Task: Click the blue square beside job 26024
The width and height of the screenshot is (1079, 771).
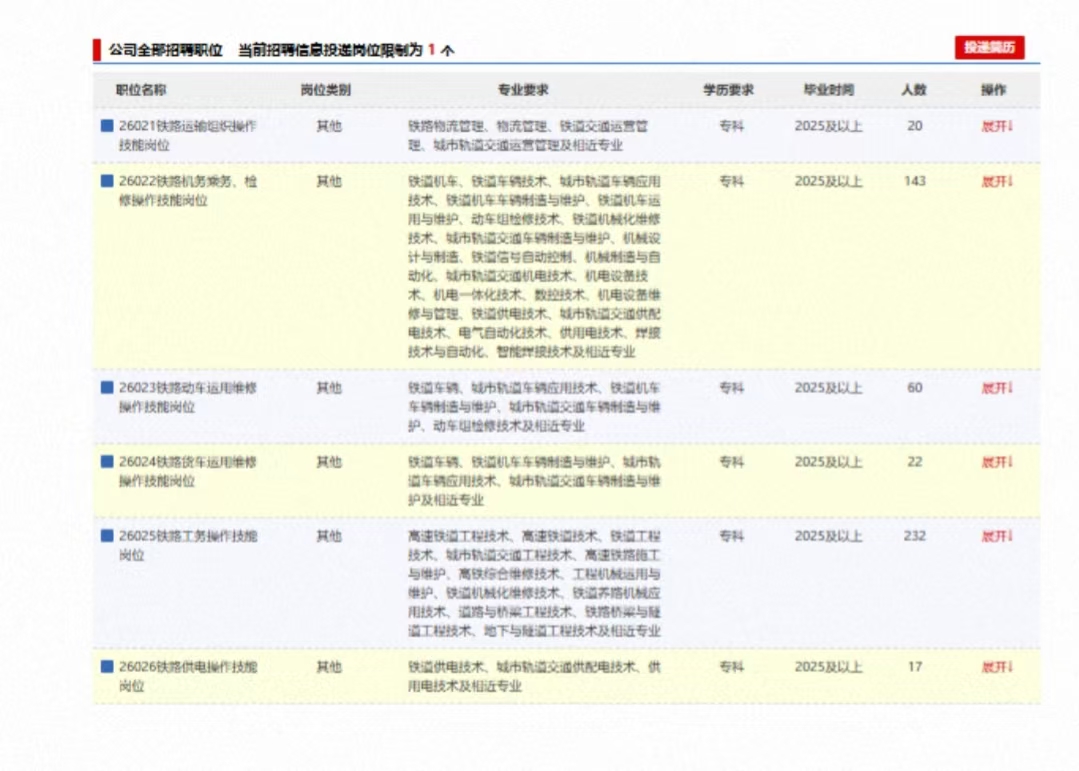Action: click(x=107, y=462)
